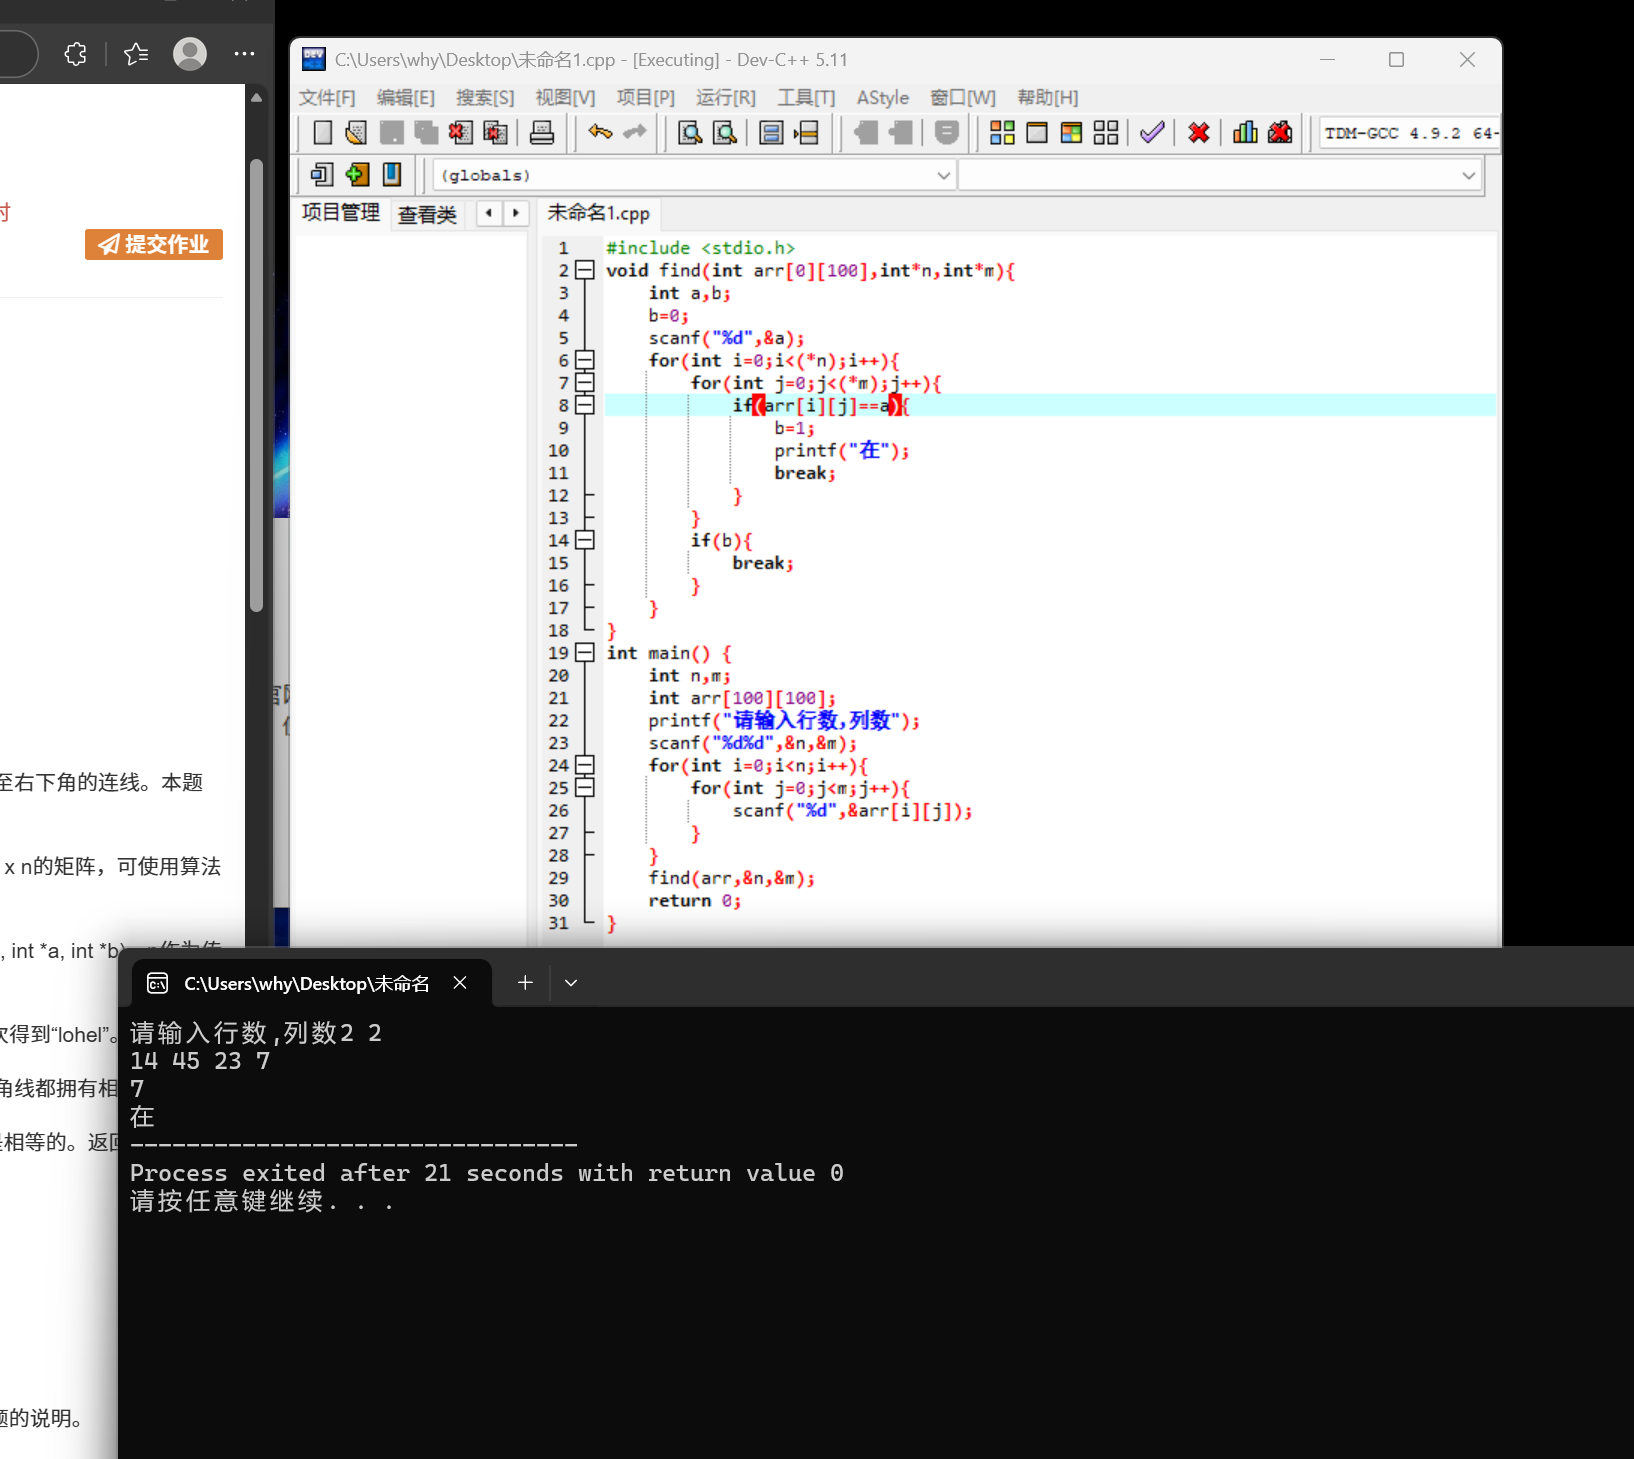This screenshot has width=1634, height=1459.
Task: Click the green plus Toggle bookmarks icon
Action: point(357,175)
